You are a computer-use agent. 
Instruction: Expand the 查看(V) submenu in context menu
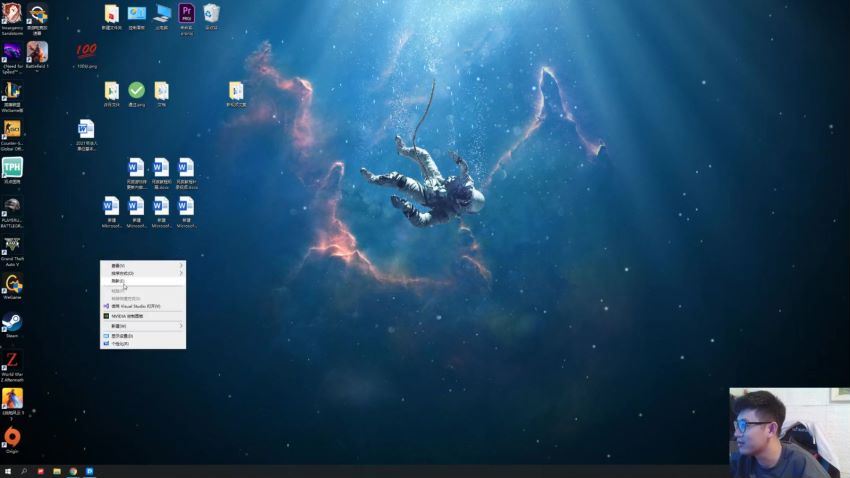(143, 266)
